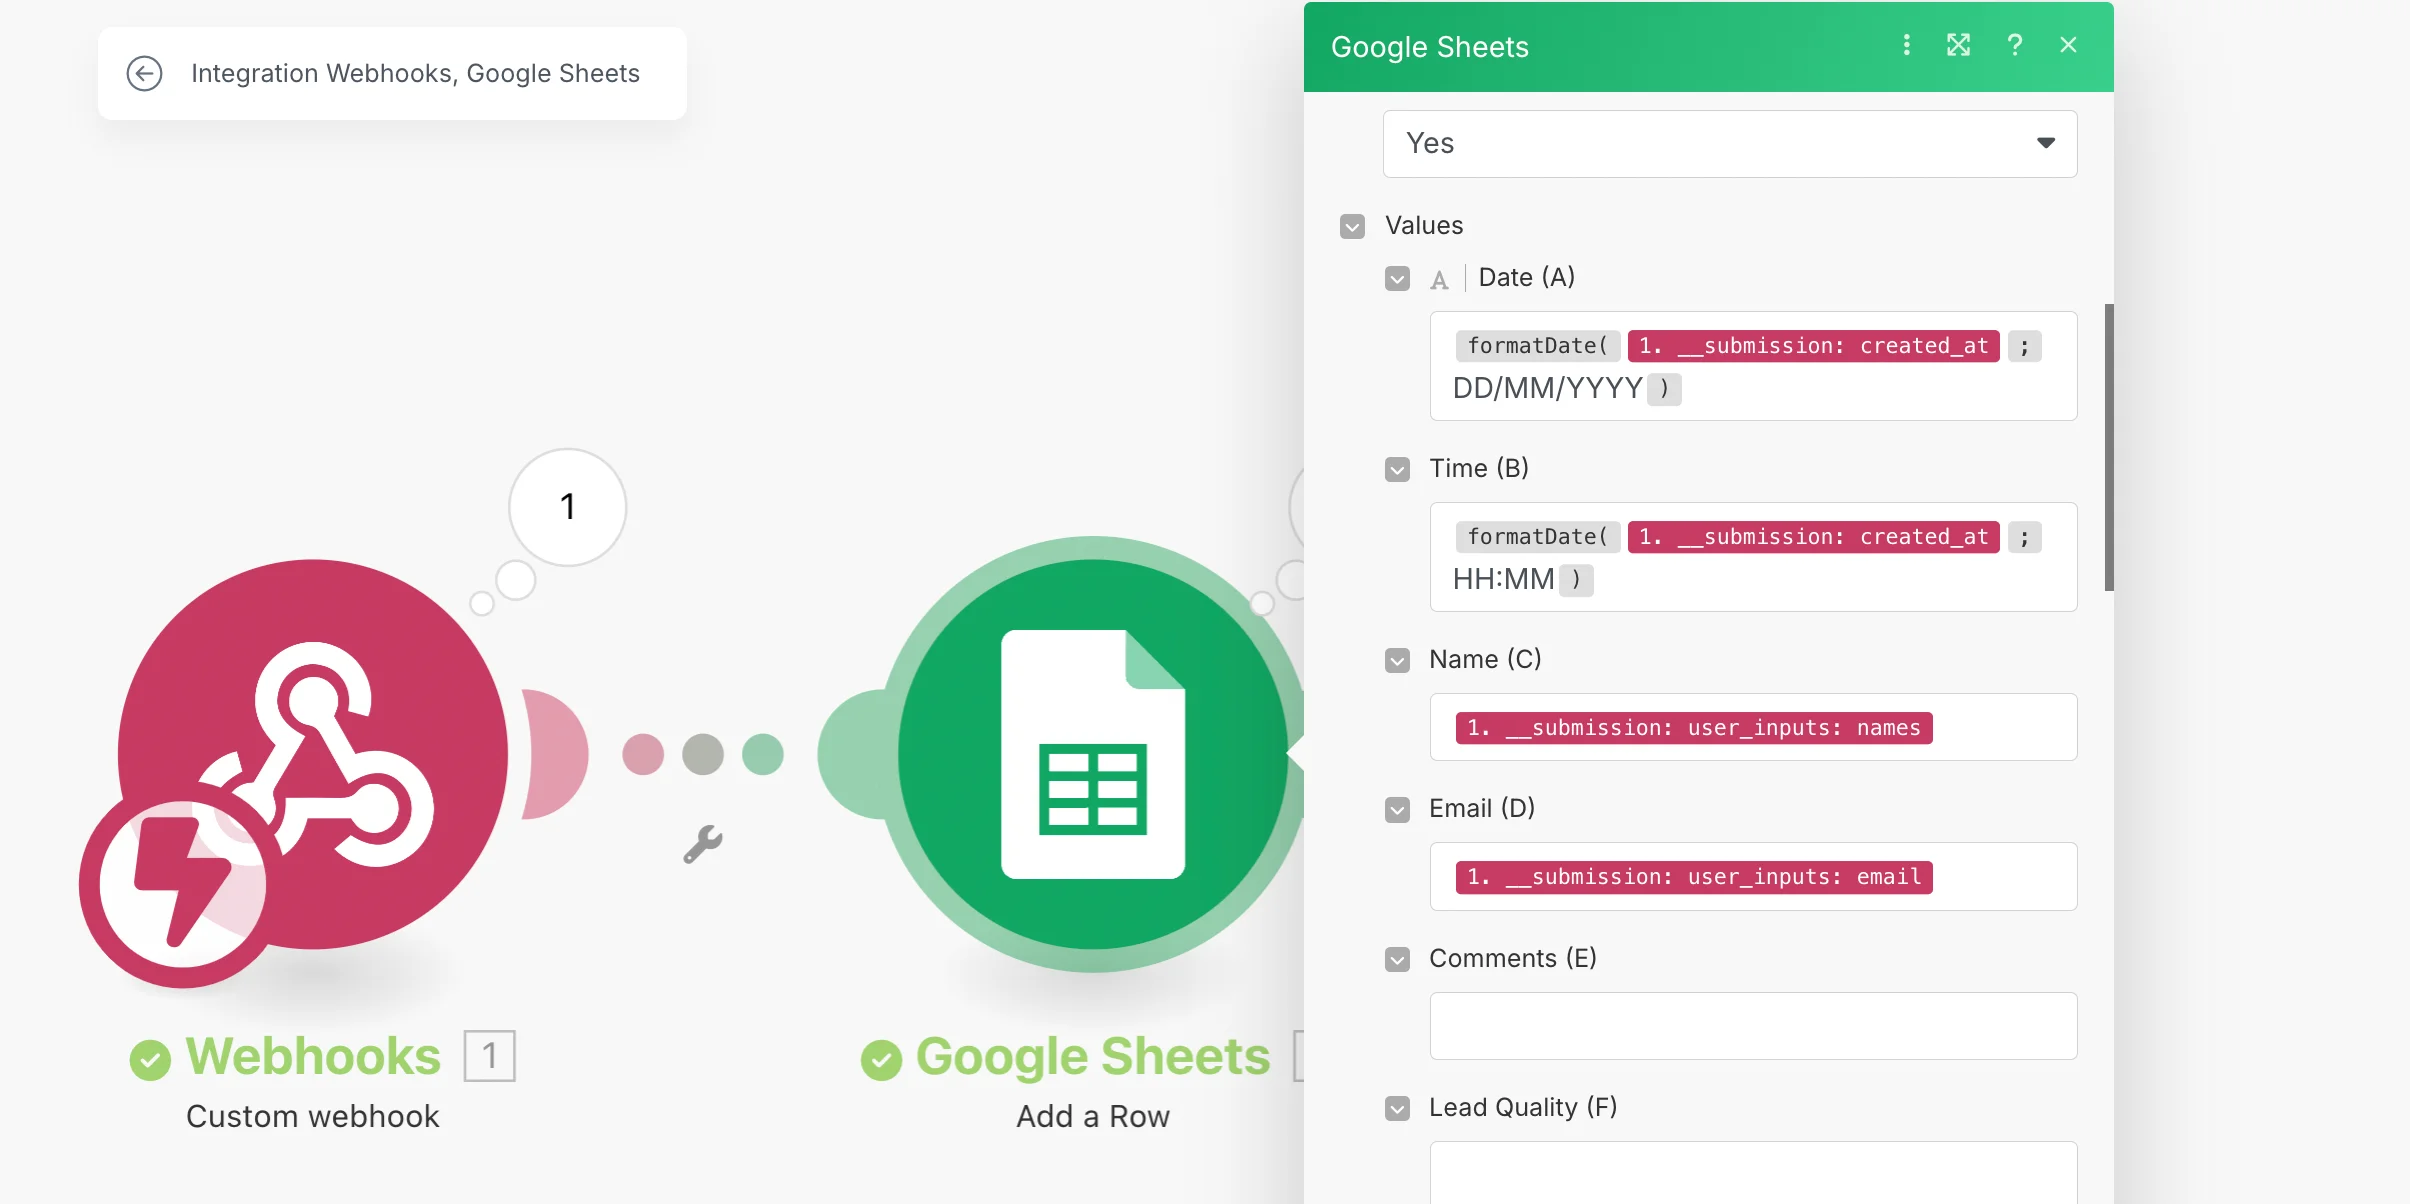Open the Google Sheets module circle
This screenshot has height=1204, width=2410.
pos(1093,754)
